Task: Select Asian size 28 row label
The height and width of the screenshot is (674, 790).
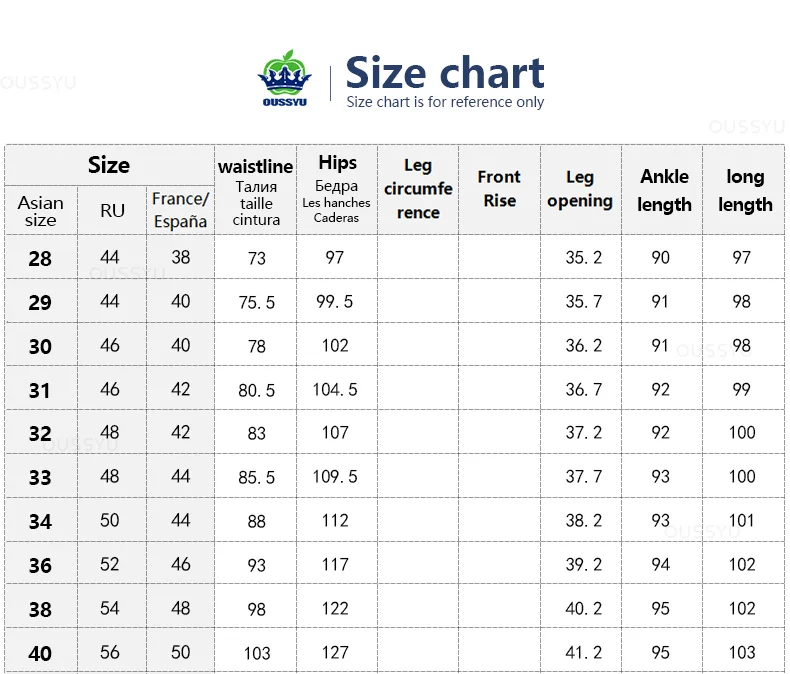Action: (40, 258)
